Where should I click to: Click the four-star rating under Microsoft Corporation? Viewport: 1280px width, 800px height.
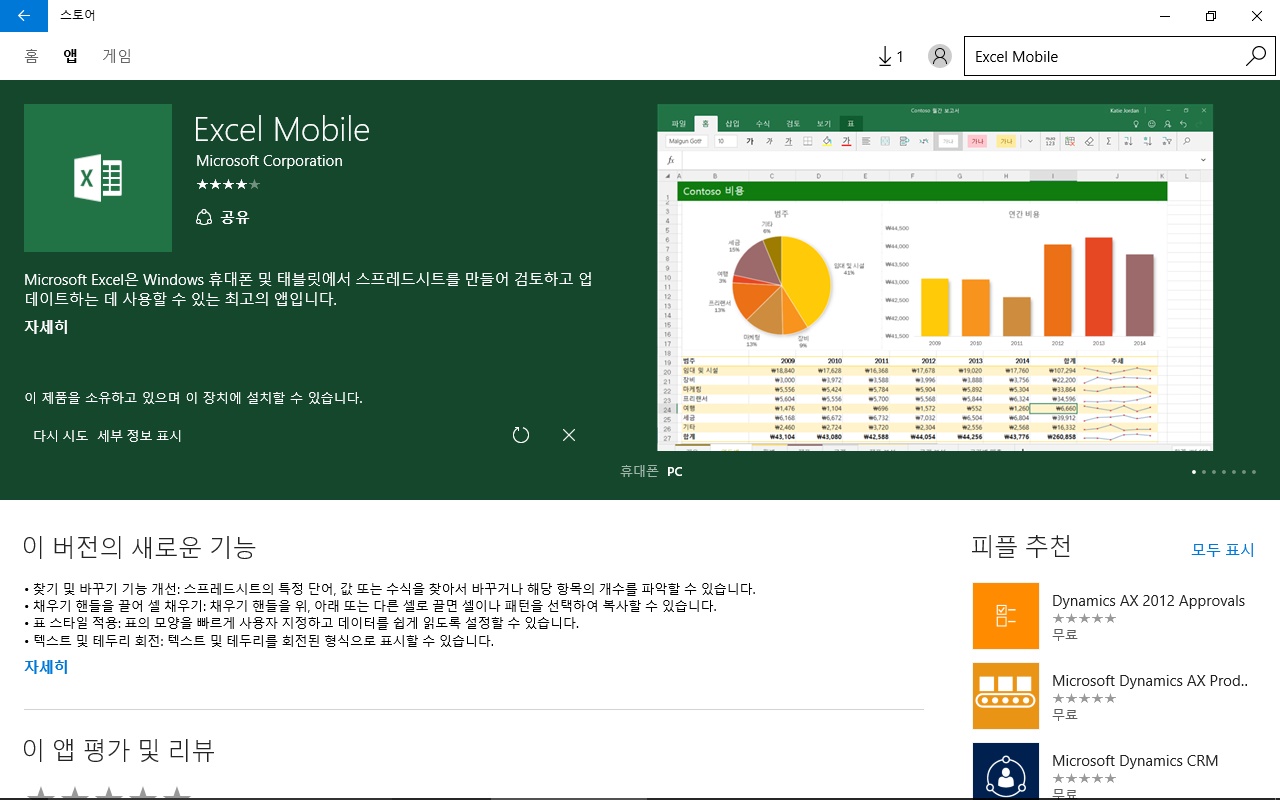228,184
